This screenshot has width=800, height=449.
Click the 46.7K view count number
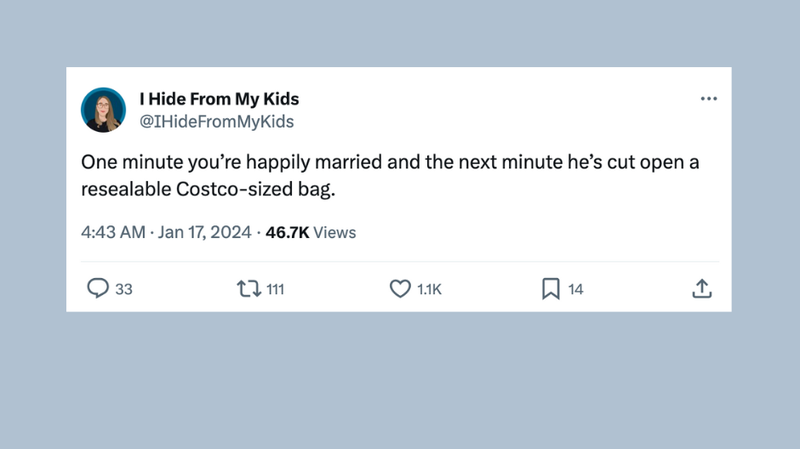(287, 233)
